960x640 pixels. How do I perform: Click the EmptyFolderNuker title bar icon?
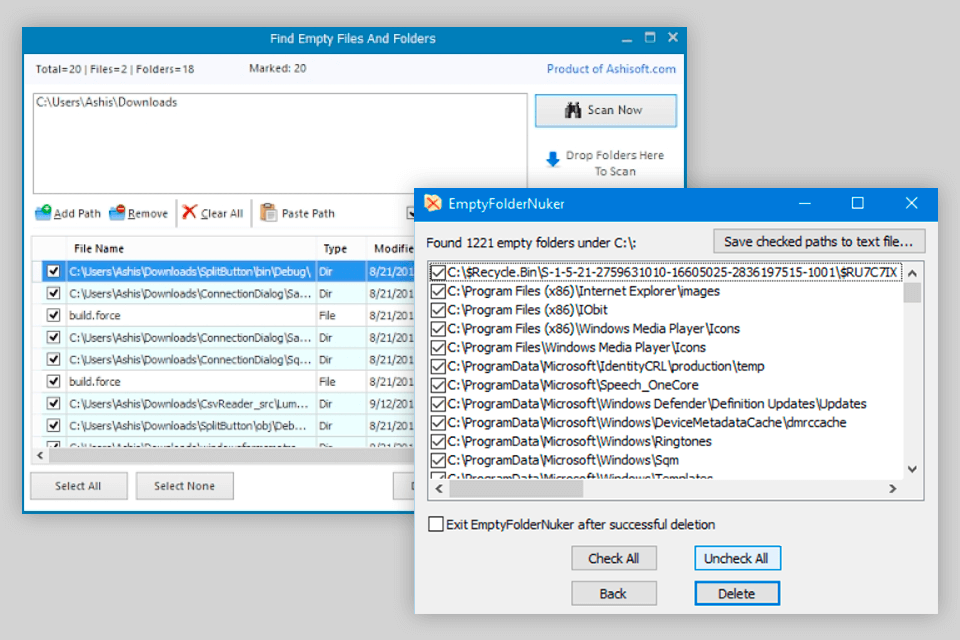pos(432,203)
